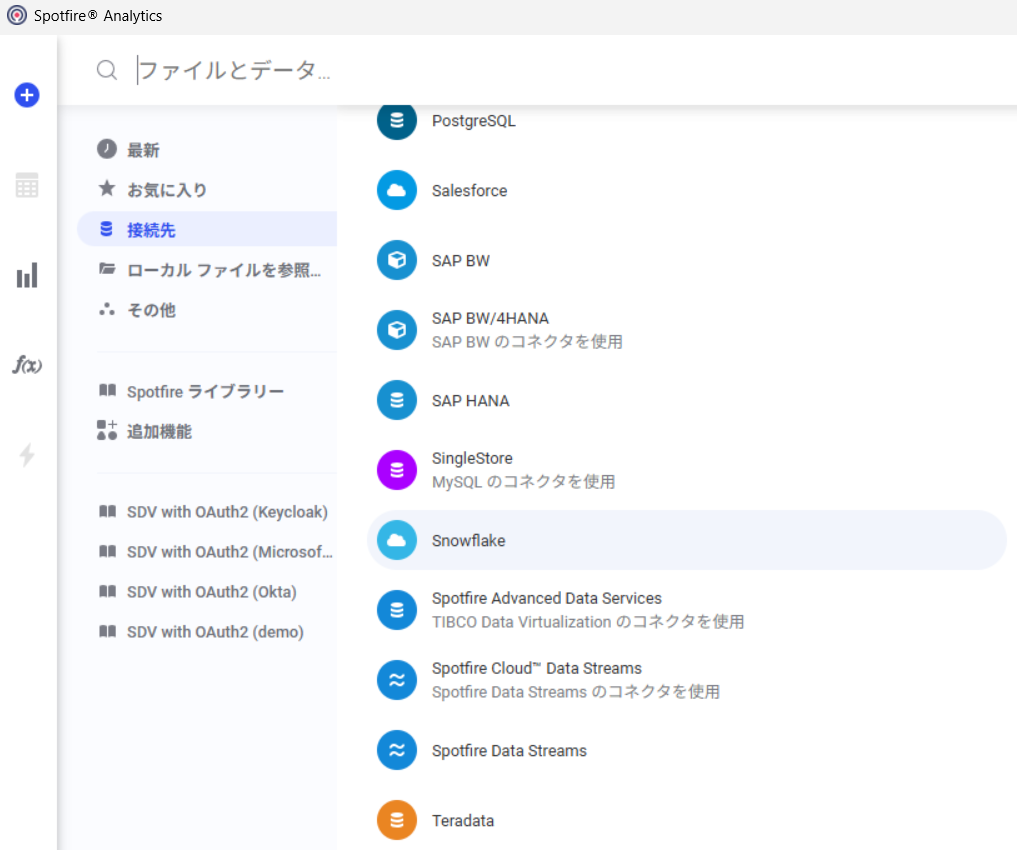Click the Spotfire logo in title bar
This screenshot has height=850, width=1017.
17,15
